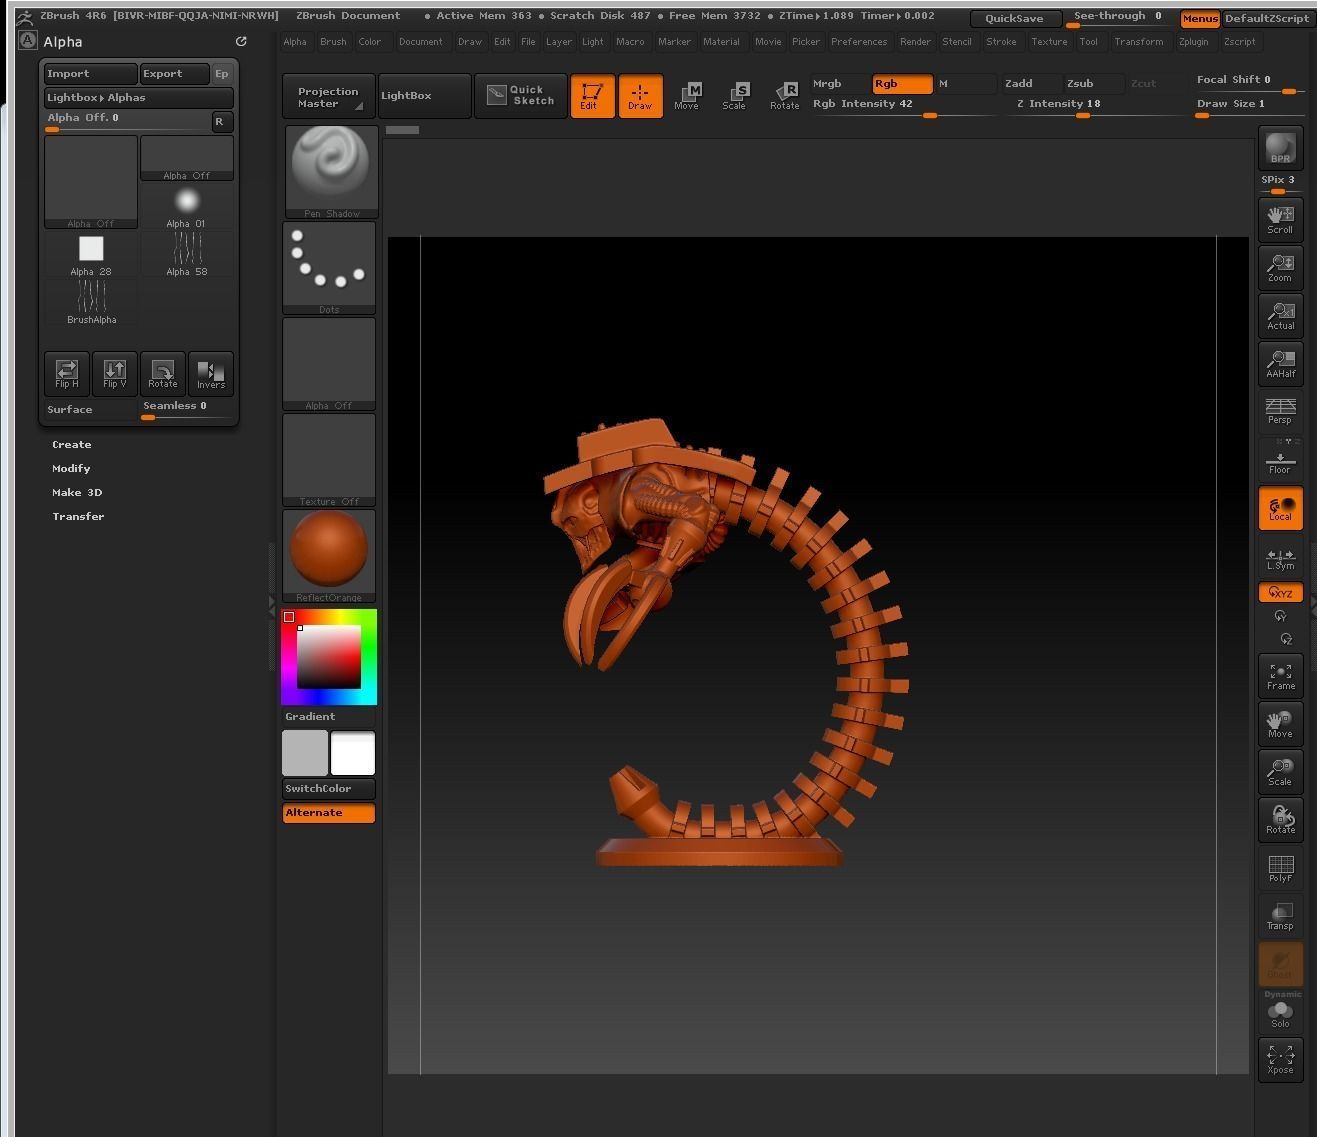This screenshot has height=1137, width=1317.
Task: Toggle XYZ rotation mode
Action: [x=1280, y=593]
